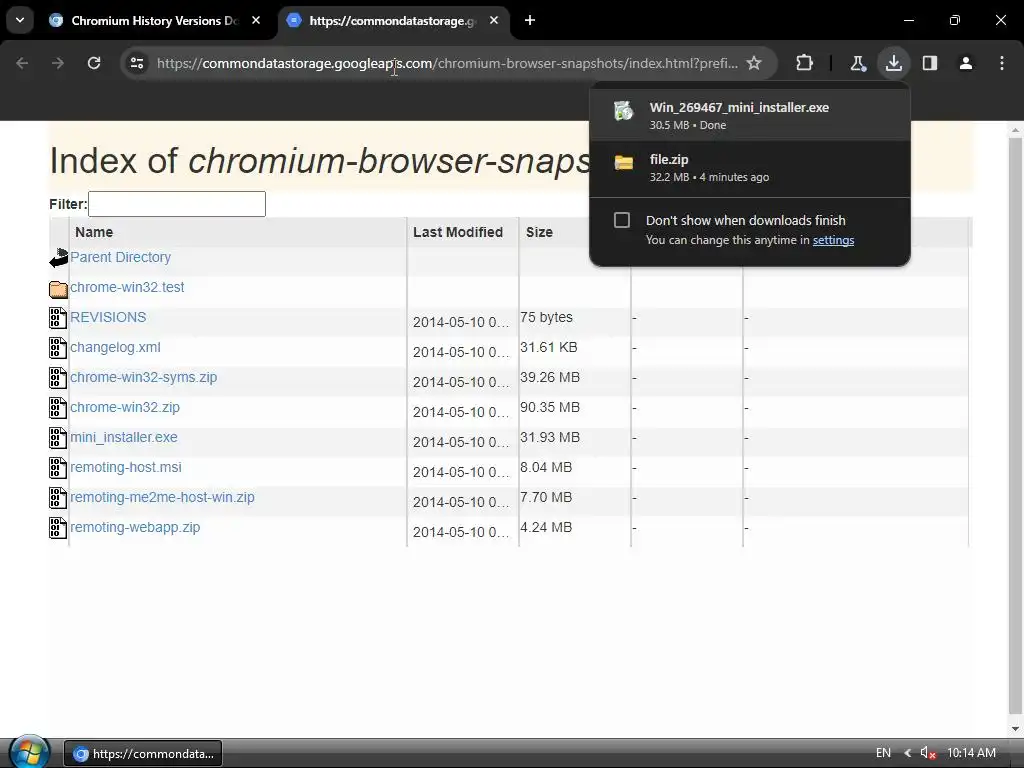This screenshot has height=768, width=1024.
Task: Bookmark this page with star icon
Action: tap(754, 63)
